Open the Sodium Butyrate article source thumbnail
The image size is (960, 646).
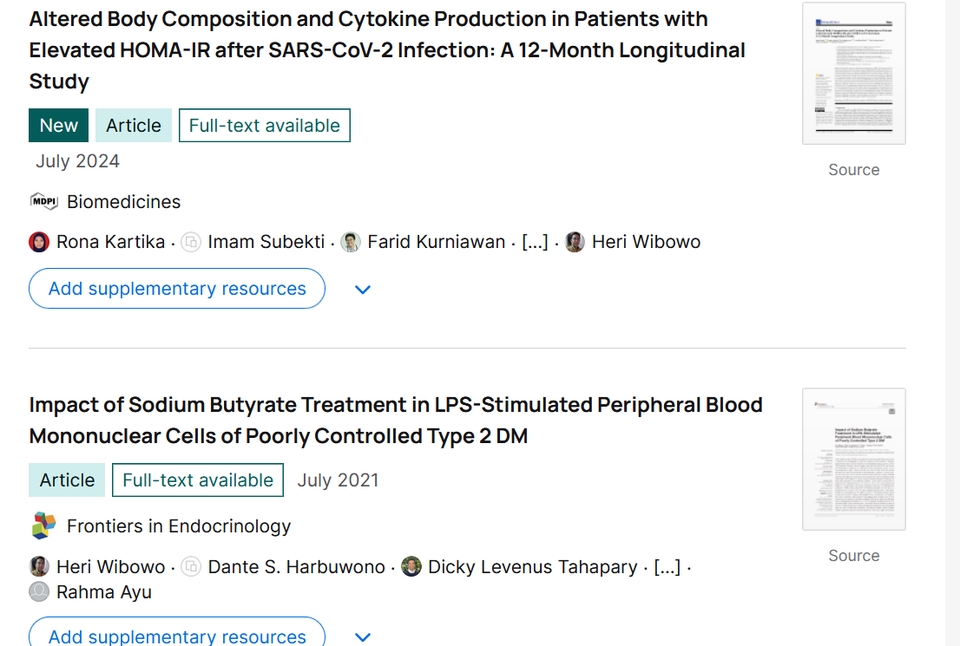coord(854,459)
